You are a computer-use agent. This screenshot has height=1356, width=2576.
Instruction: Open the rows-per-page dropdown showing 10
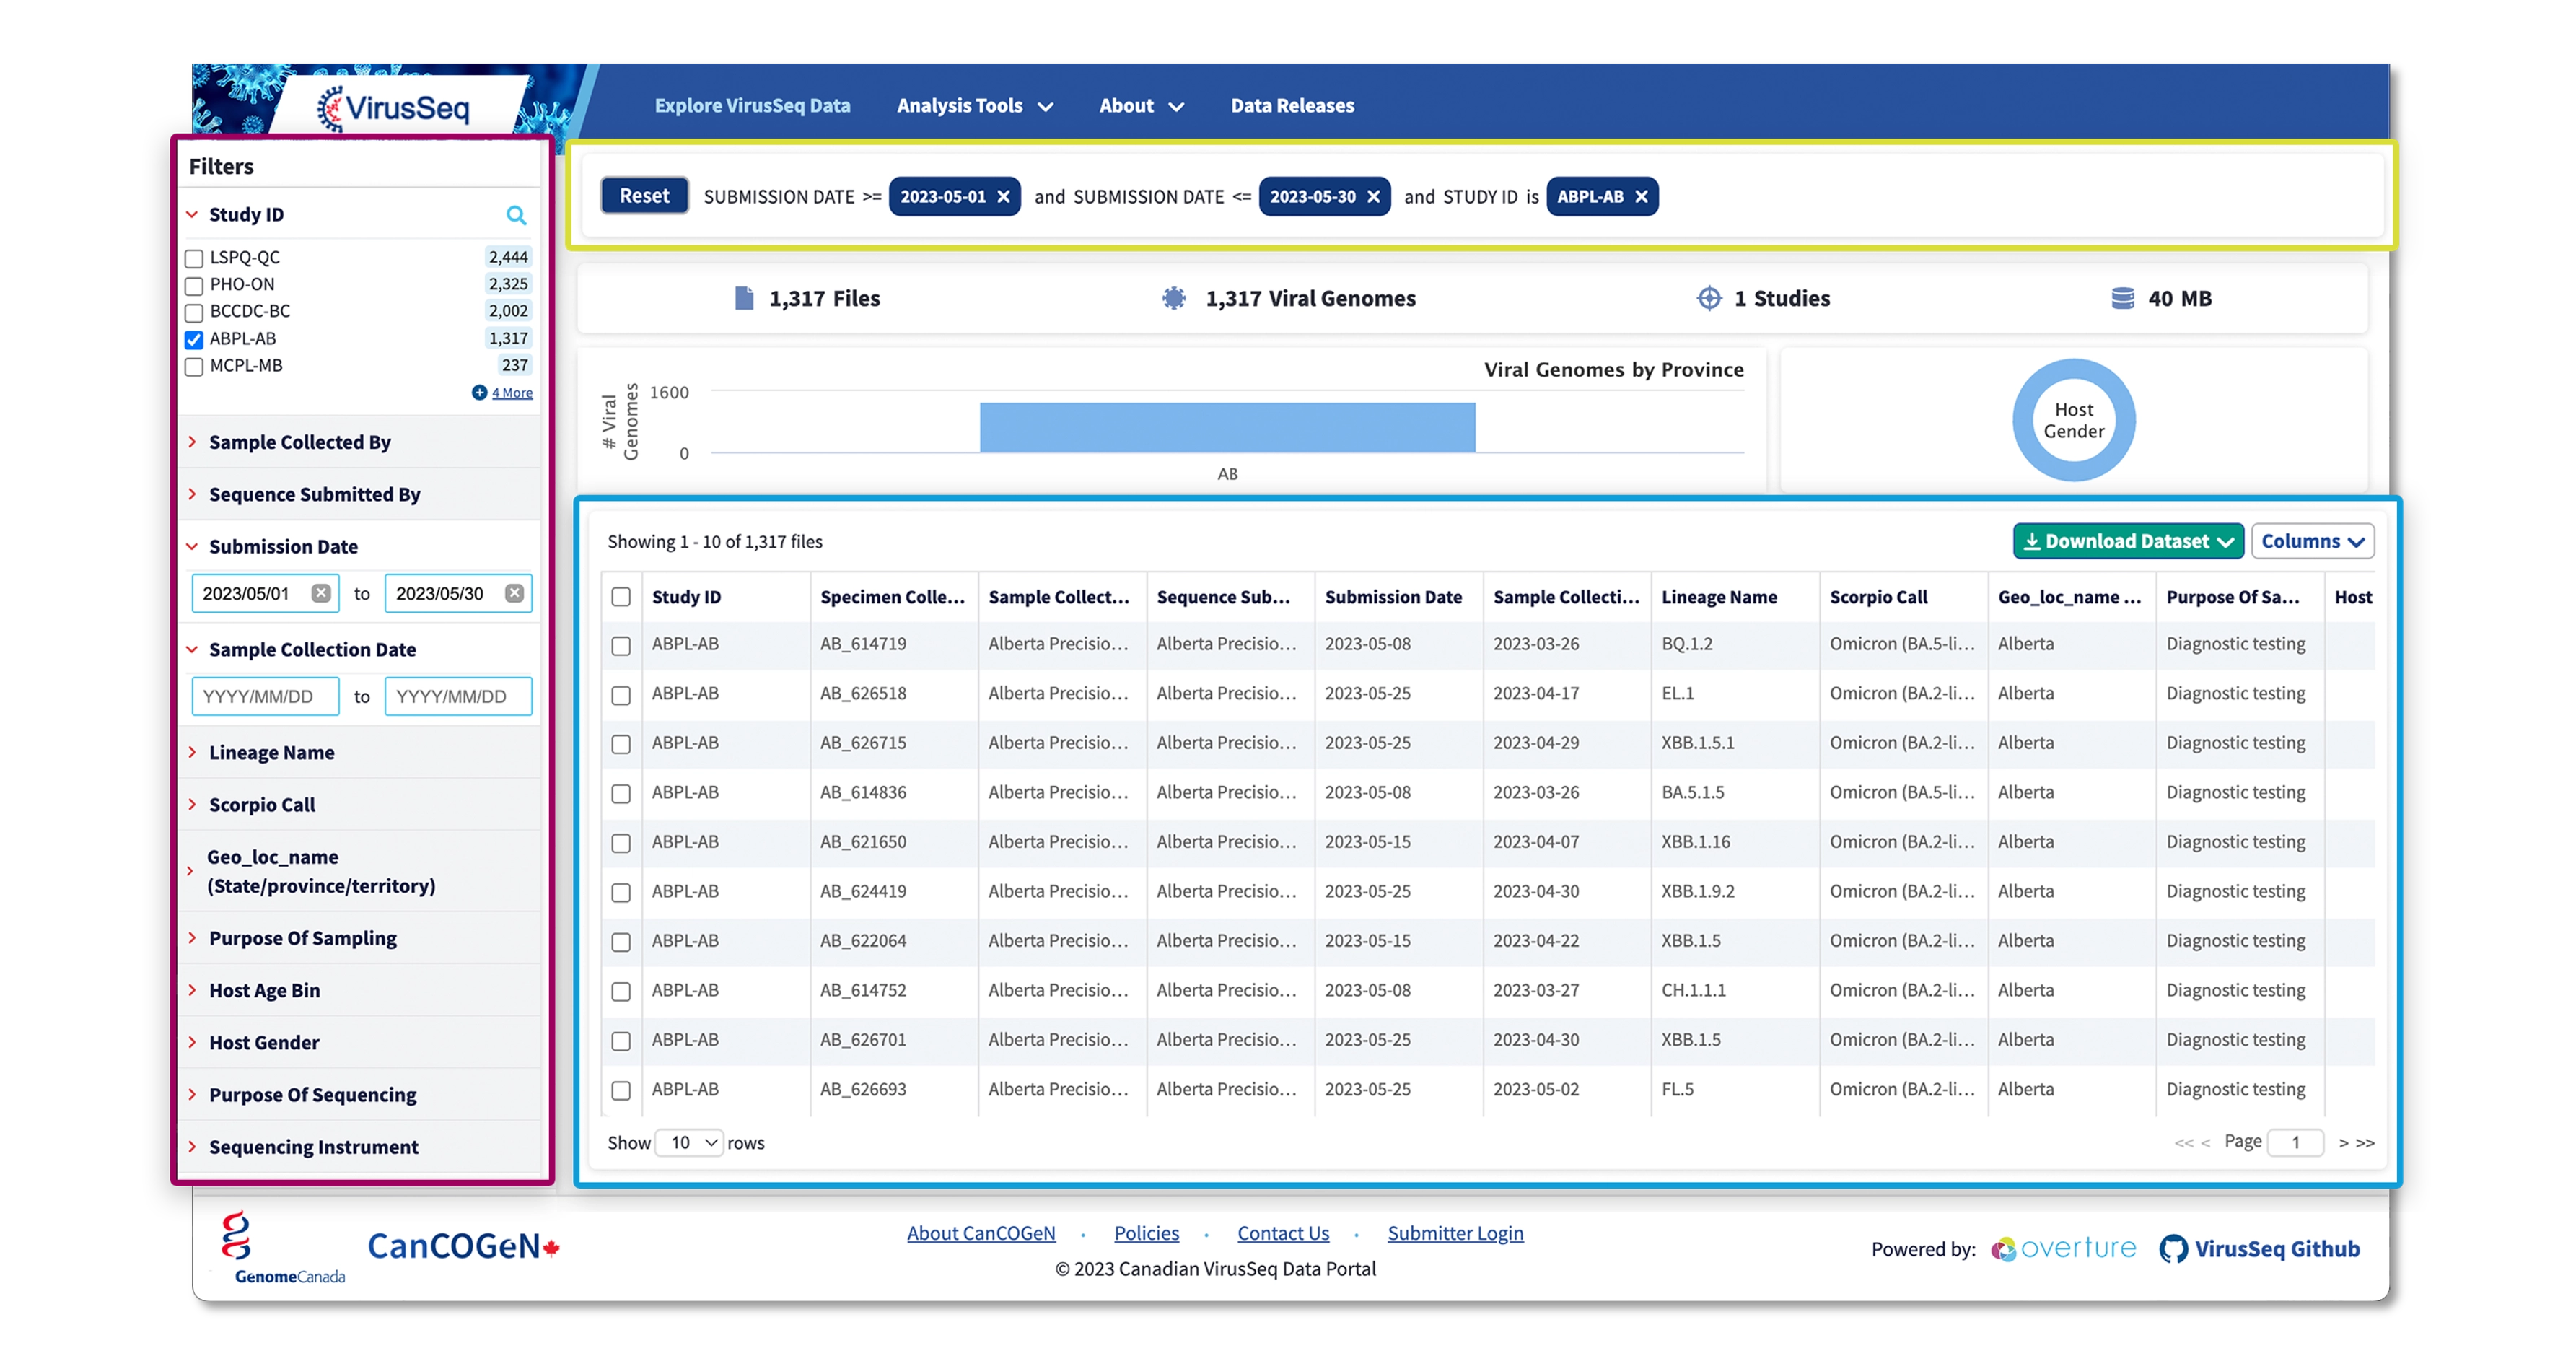(x=691, y=1142)
